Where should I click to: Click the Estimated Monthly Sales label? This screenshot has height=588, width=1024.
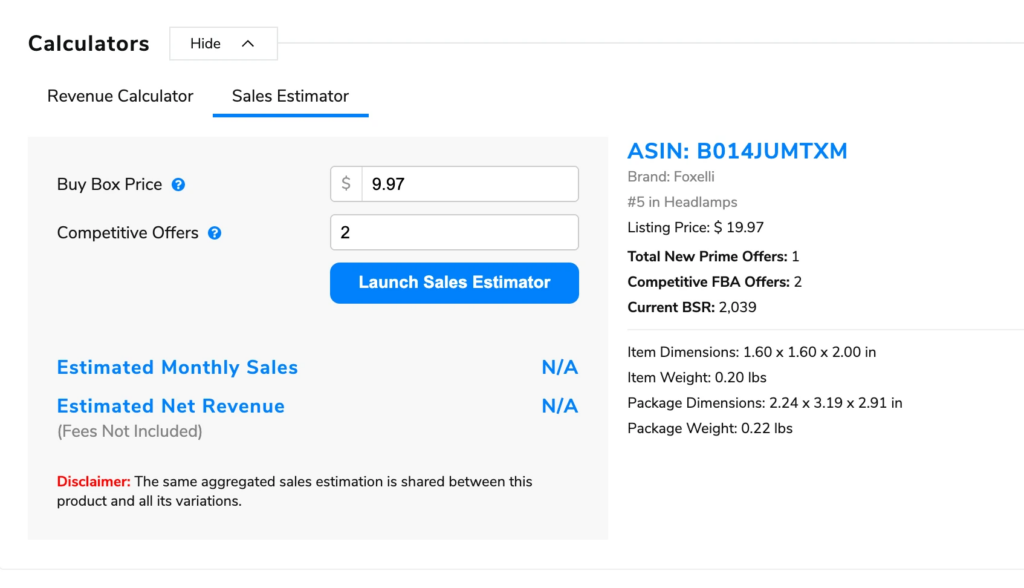click(x=177, y=367)
